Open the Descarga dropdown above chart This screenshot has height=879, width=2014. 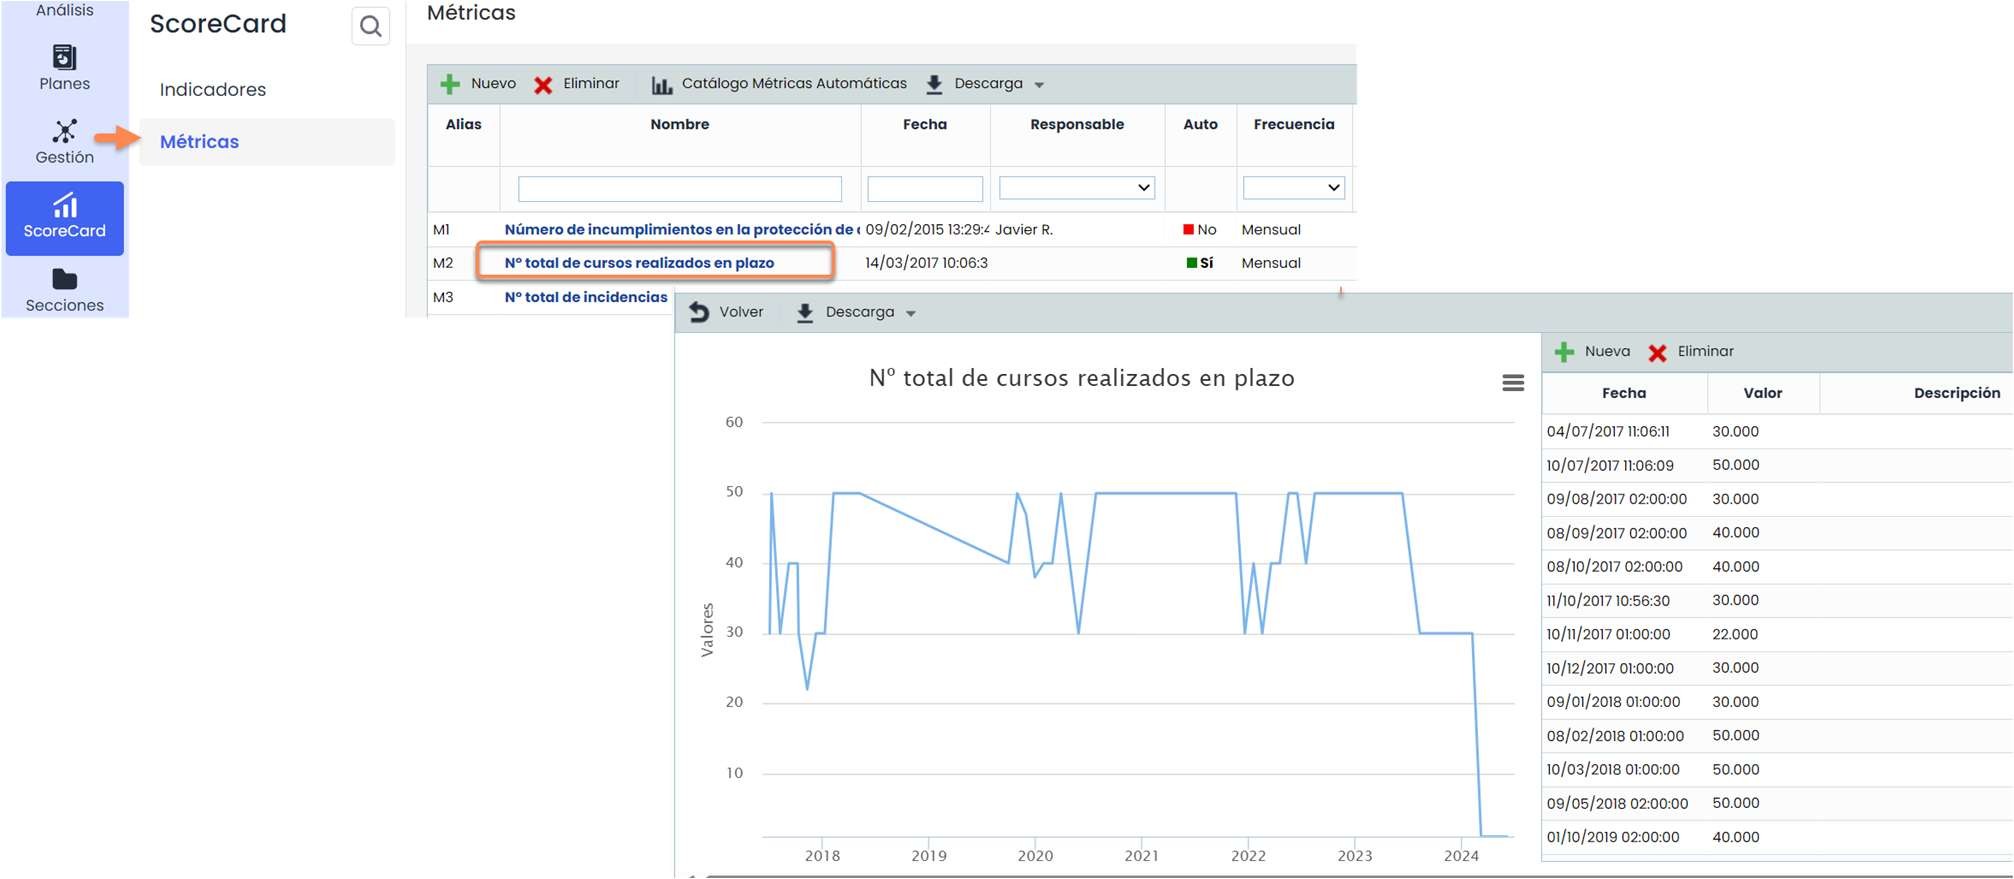[857, 312]
